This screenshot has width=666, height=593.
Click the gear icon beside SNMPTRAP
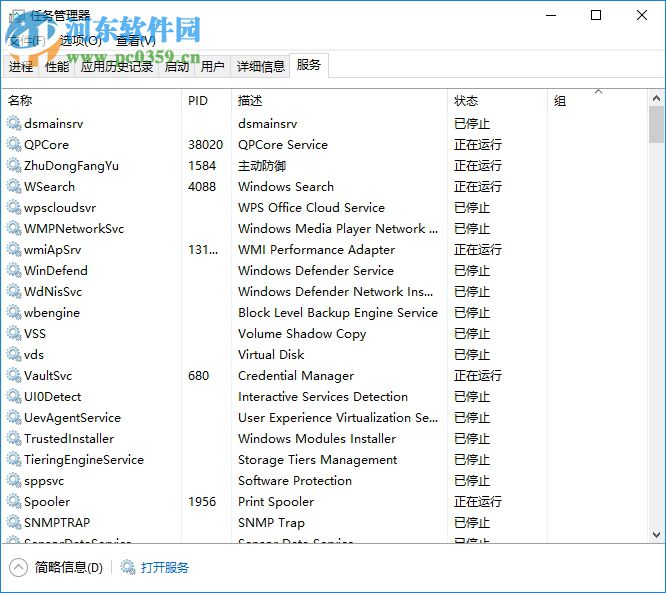point(14,523)
